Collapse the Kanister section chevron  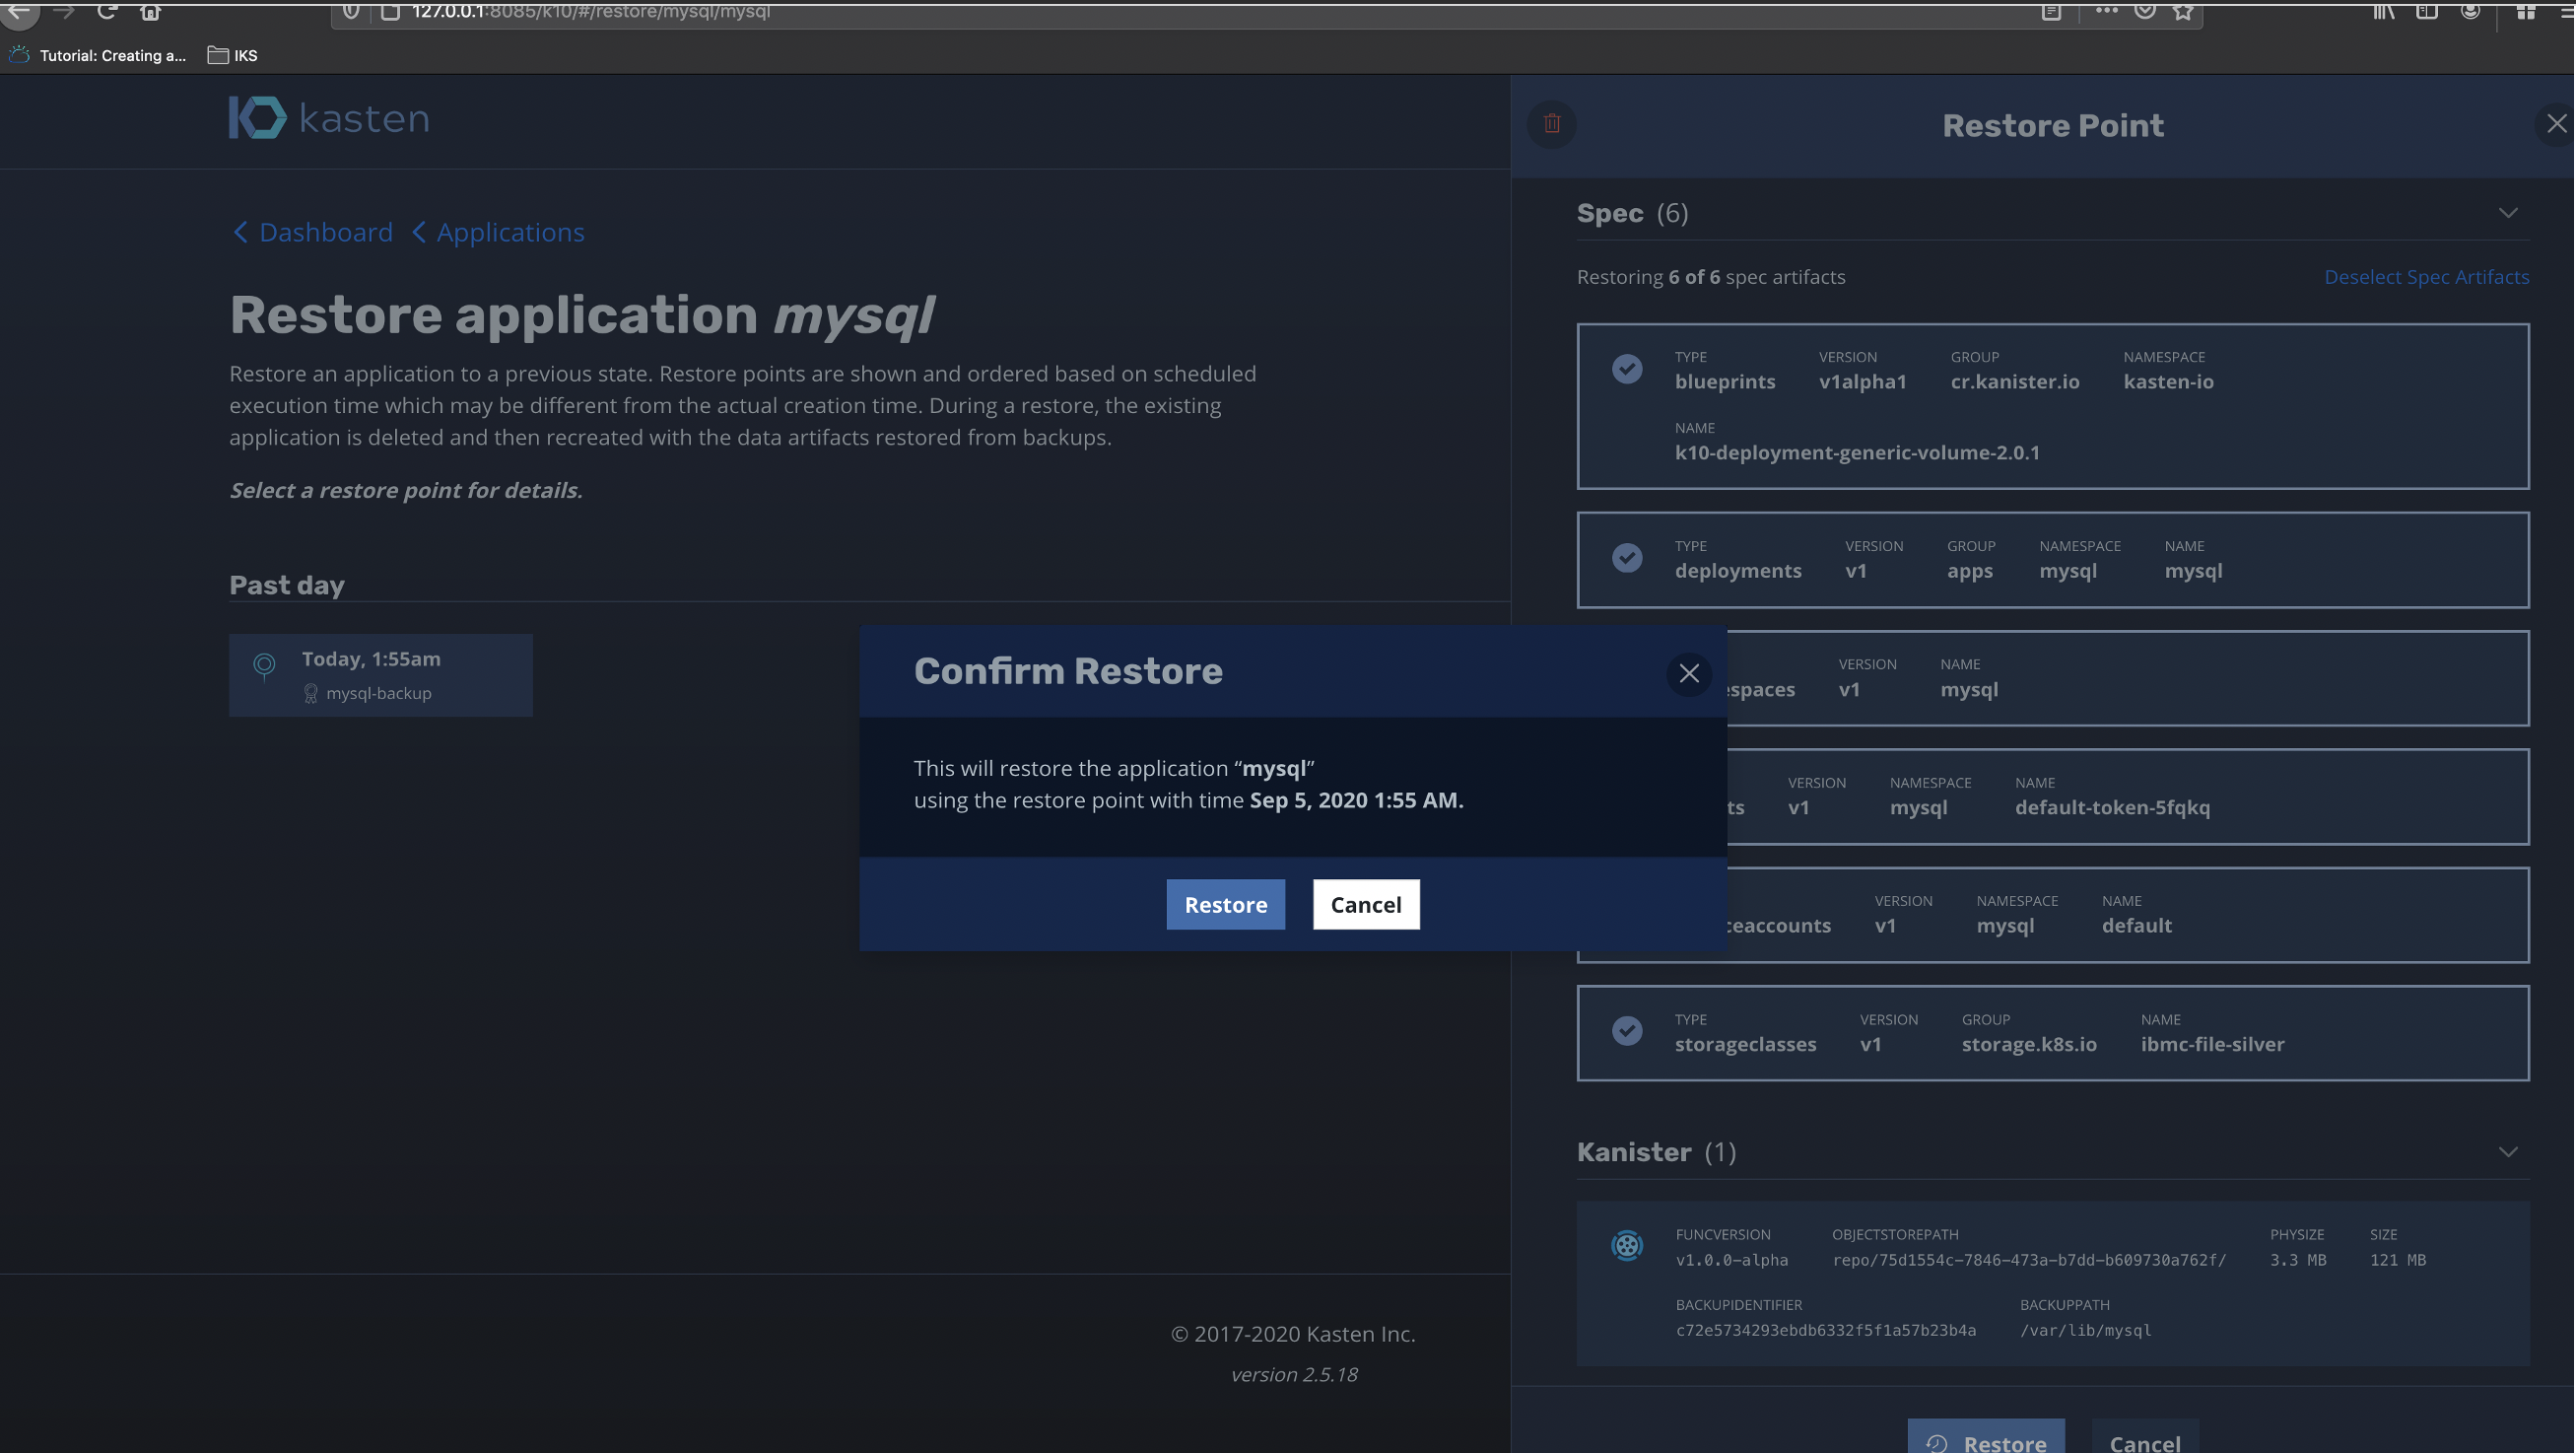(x=2508, y=1152)
